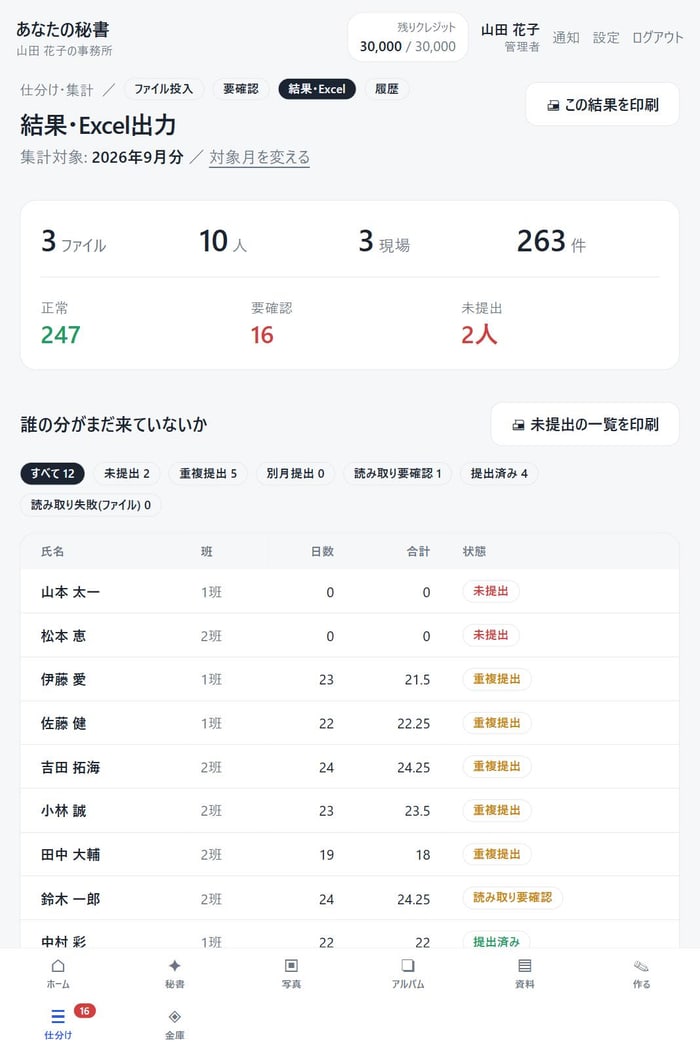This screenshot has height=1050, width=700.
Task: Click the 要確認 16 count
Action: click(x=262, y=335)
